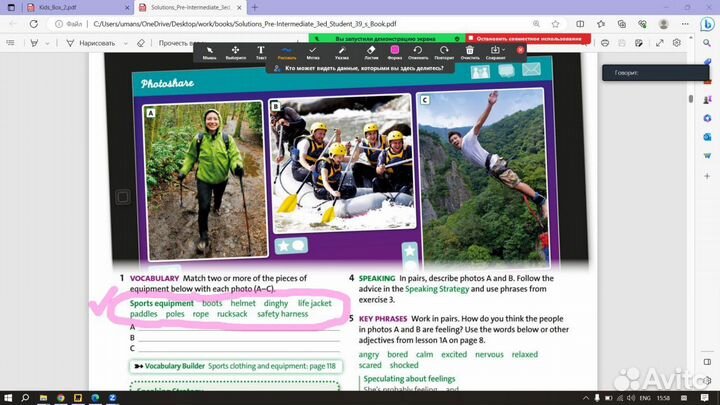
Task: Choose the Stamp (checkmark) annotation tool
Action: (x=313, y=52)
